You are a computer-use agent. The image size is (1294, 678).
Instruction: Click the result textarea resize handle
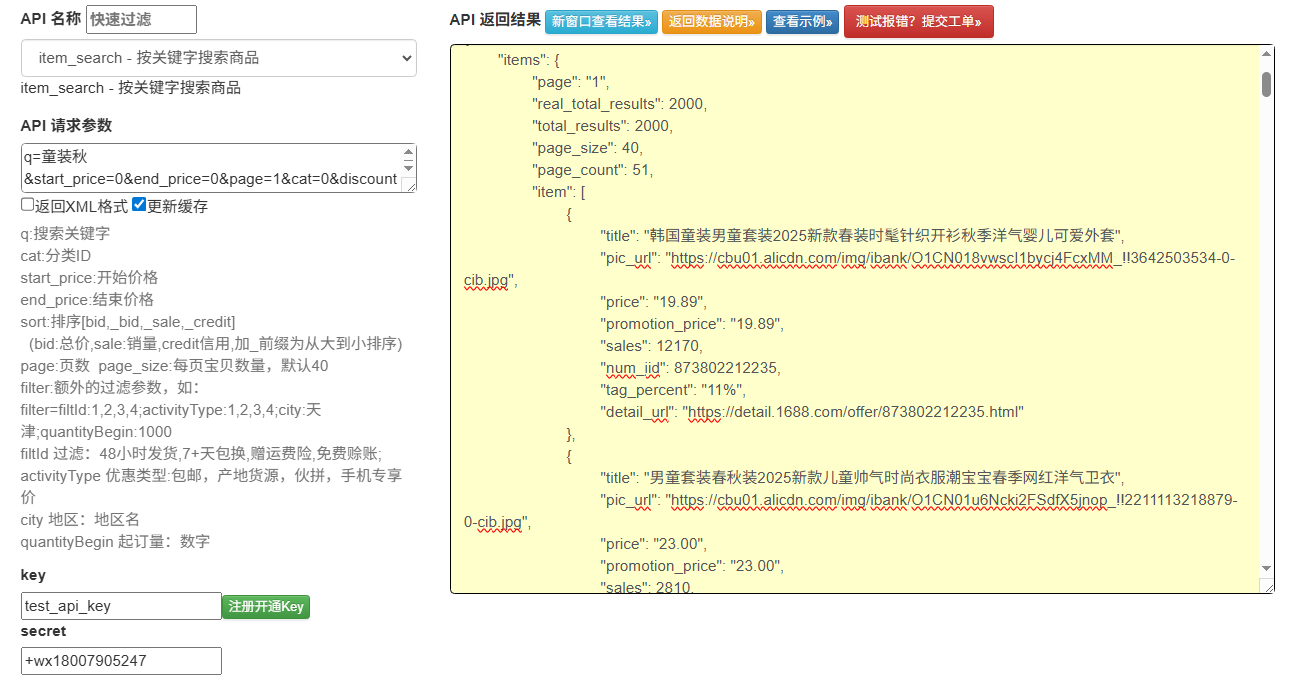(x=1266, y=586)
